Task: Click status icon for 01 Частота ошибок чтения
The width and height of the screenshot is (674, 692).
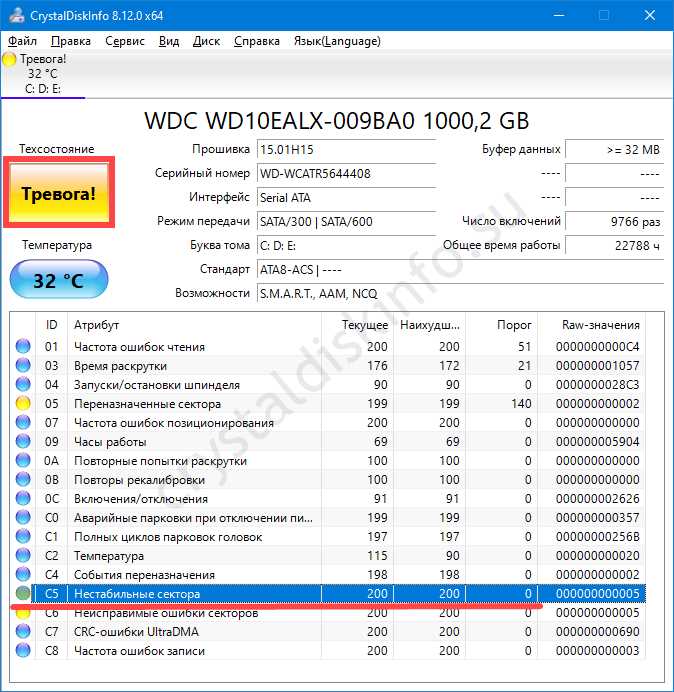Action: 23,346
